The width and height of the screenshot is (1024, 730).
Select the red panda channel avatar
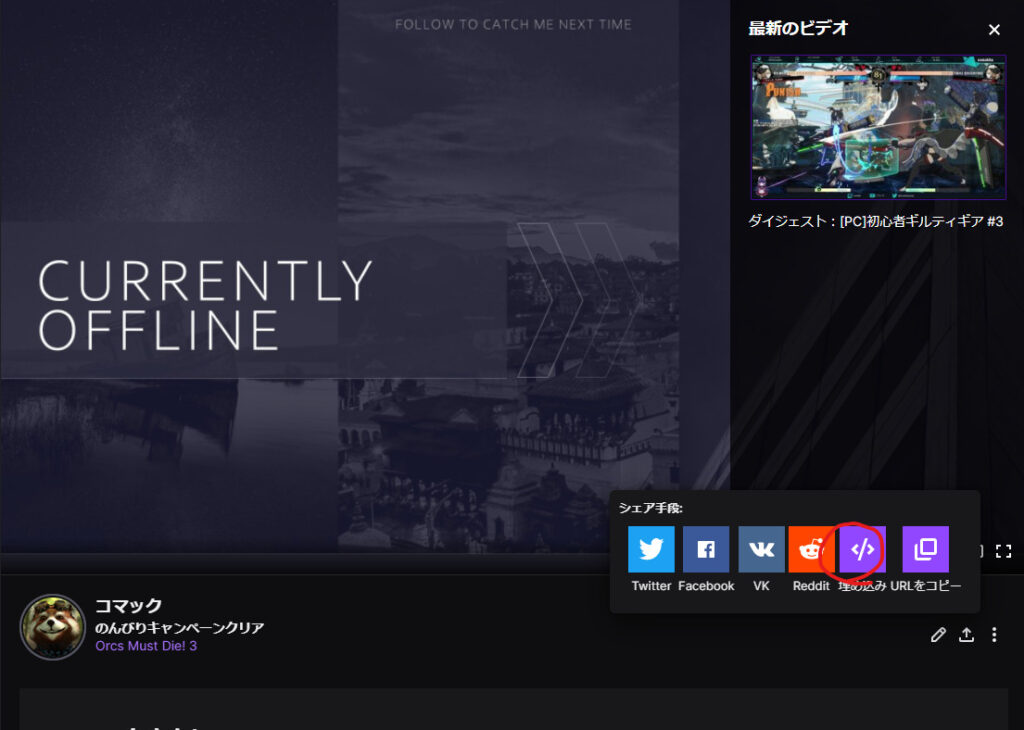(53, 627)
